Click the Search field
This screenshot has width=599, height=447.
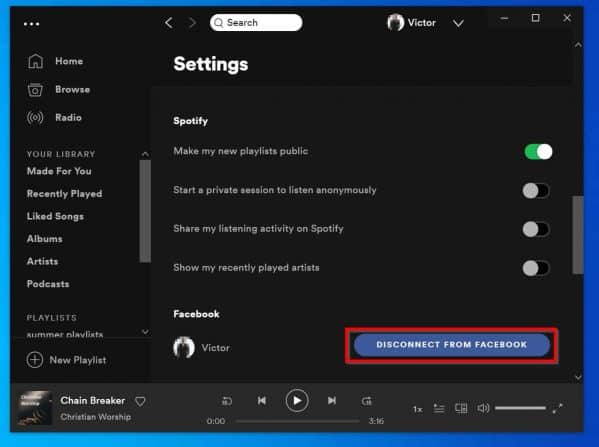(256, 23)
